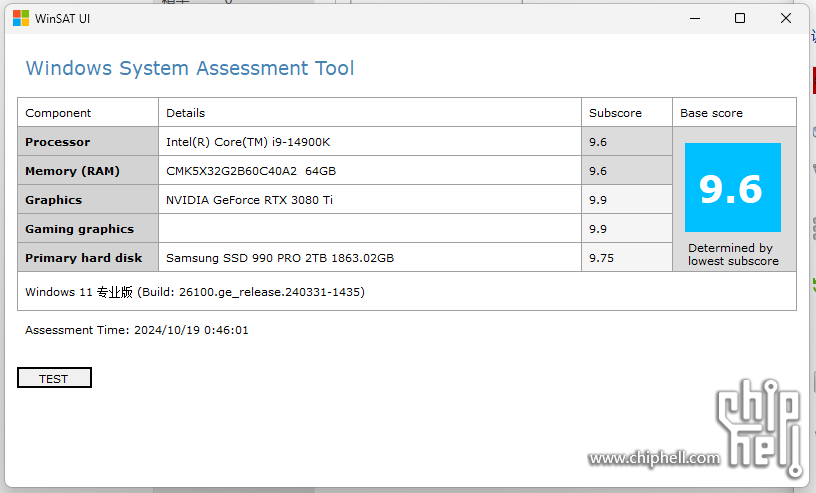Click the WinSAT UI title text

pos(62,19)
